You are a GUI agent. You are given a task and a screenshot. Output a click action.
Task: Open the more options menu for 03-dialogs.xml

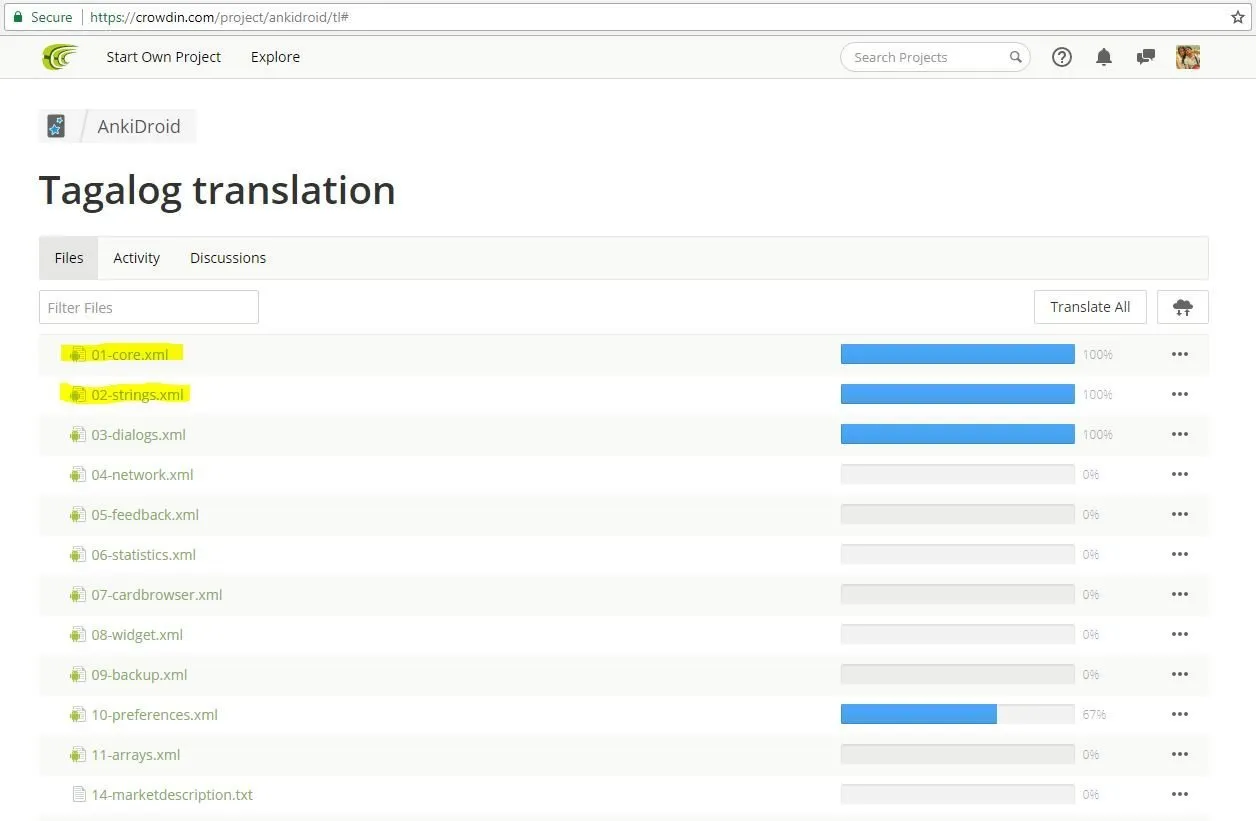(1180, 434)
